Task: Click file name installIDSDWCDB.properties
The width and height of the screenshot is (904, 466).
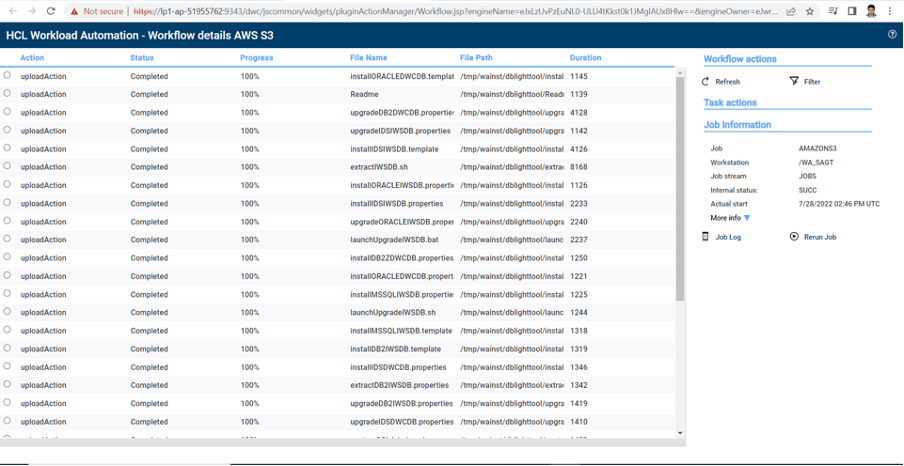Action: (398, 367)
